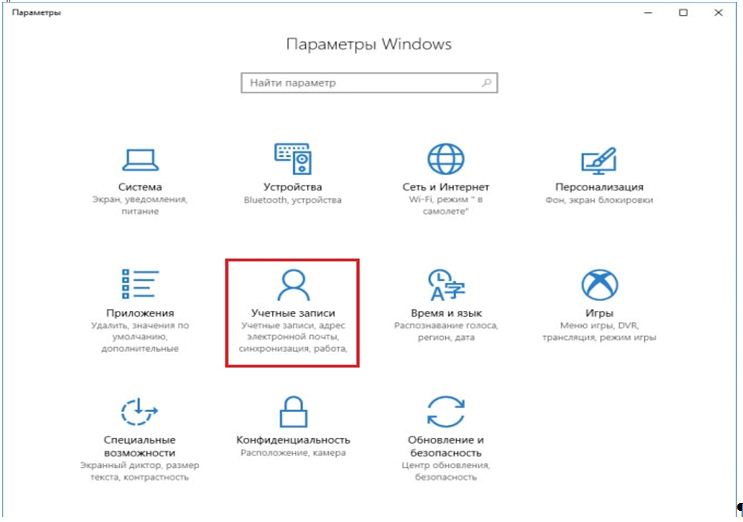Screen dimensions: 743x522
Task: Open the Персонализация paintbrush icon
Action: click(x=599, y=161)
